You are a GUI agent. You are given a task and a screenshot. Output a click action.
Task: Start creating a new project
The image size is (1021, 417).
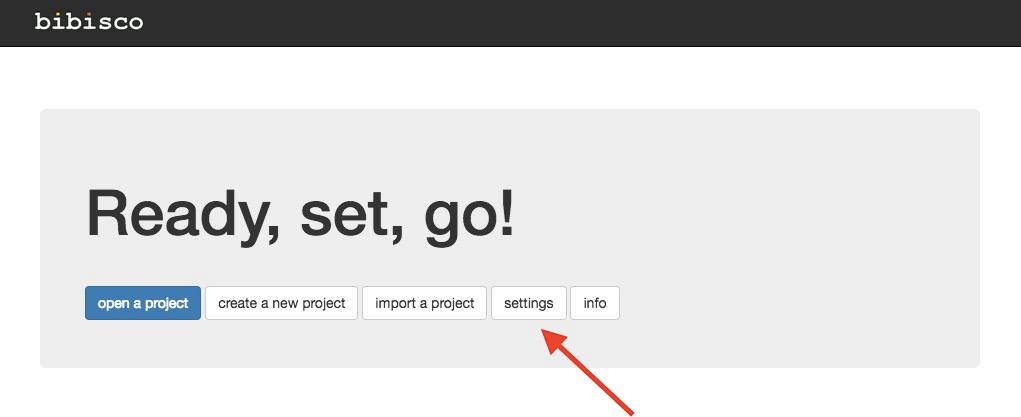pos(281,303)
